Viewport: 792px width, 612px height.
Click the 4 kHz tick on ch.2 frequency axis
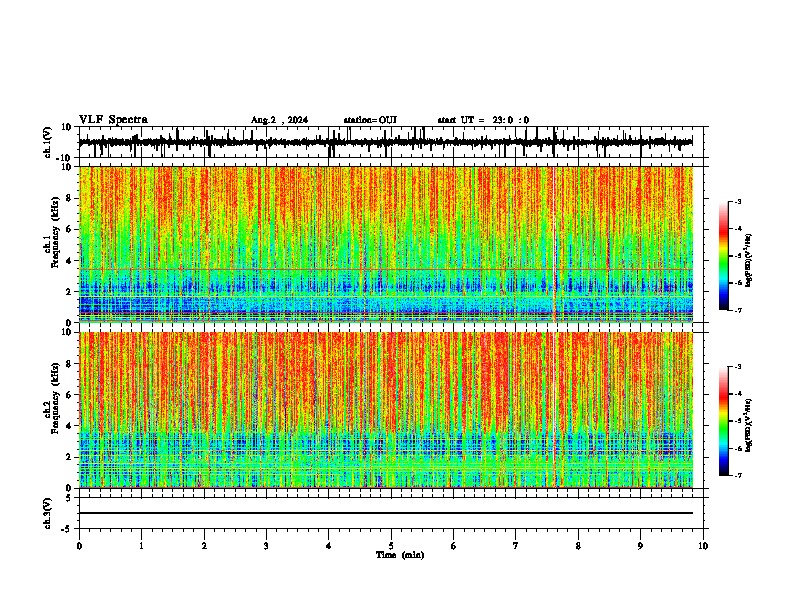coord(70,426)
